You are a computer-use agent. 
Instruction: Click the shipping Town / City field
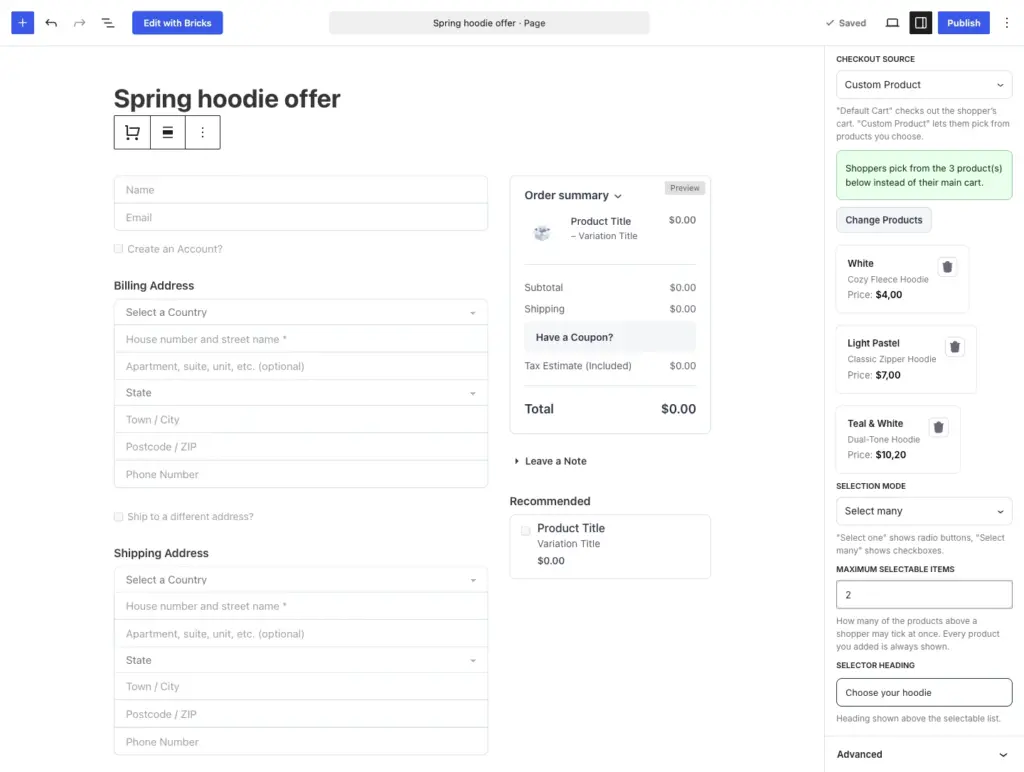coord(300,687)
